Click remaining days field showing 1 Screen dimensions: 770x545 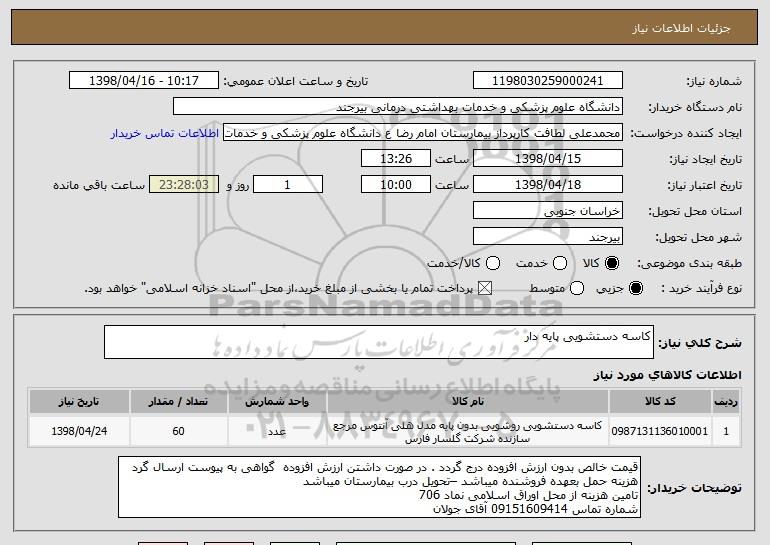point(288,185)
